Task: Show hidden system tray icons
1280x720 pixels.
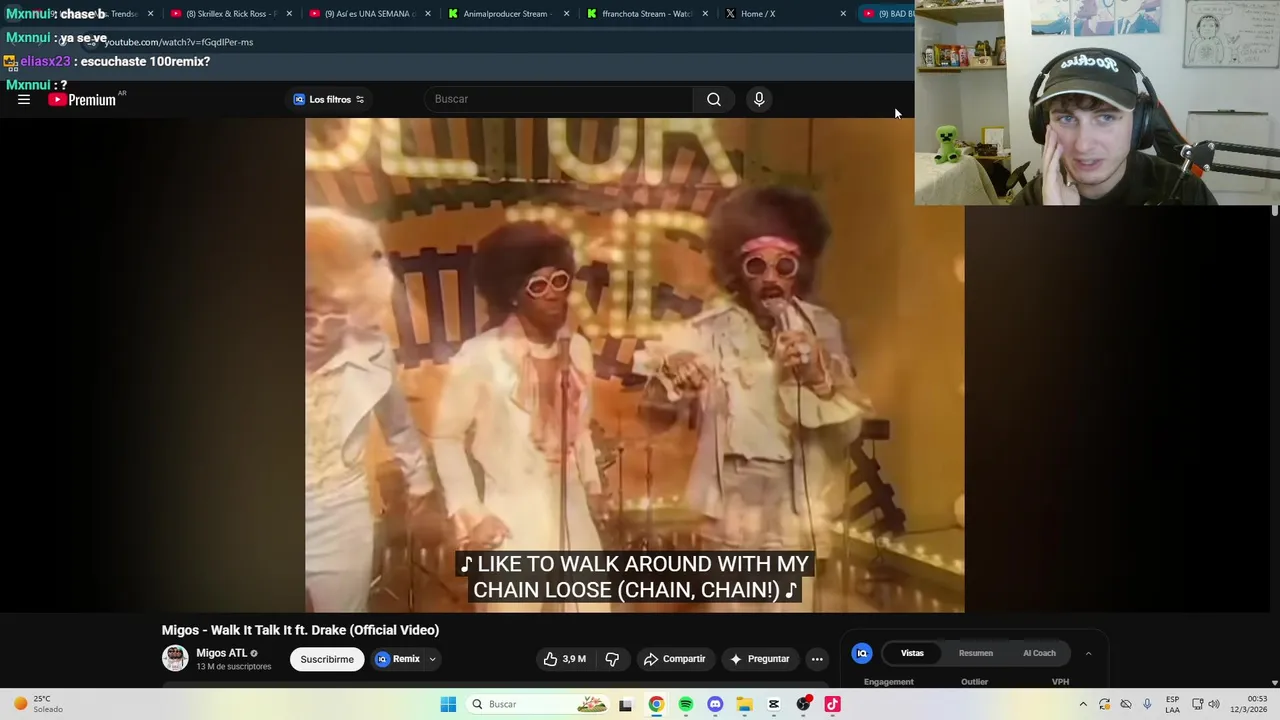Action: pyautogui.click(x=1083, y=704)
